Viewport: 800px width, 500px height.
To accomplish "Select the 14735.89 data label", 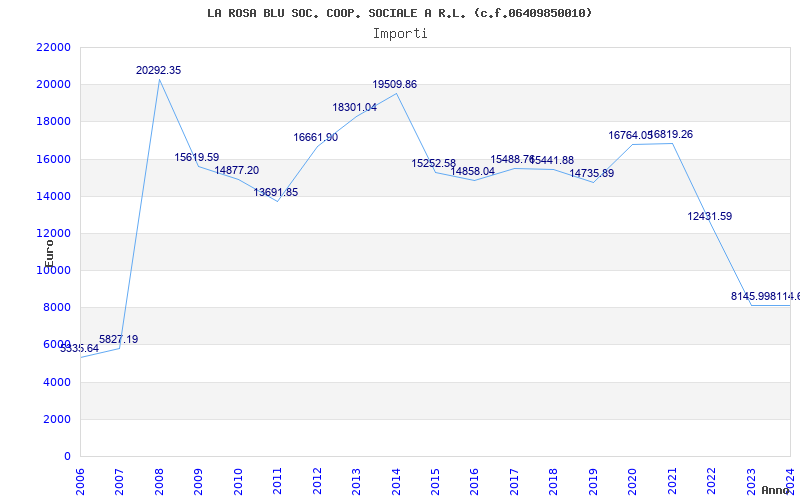I will pos(592,173).
